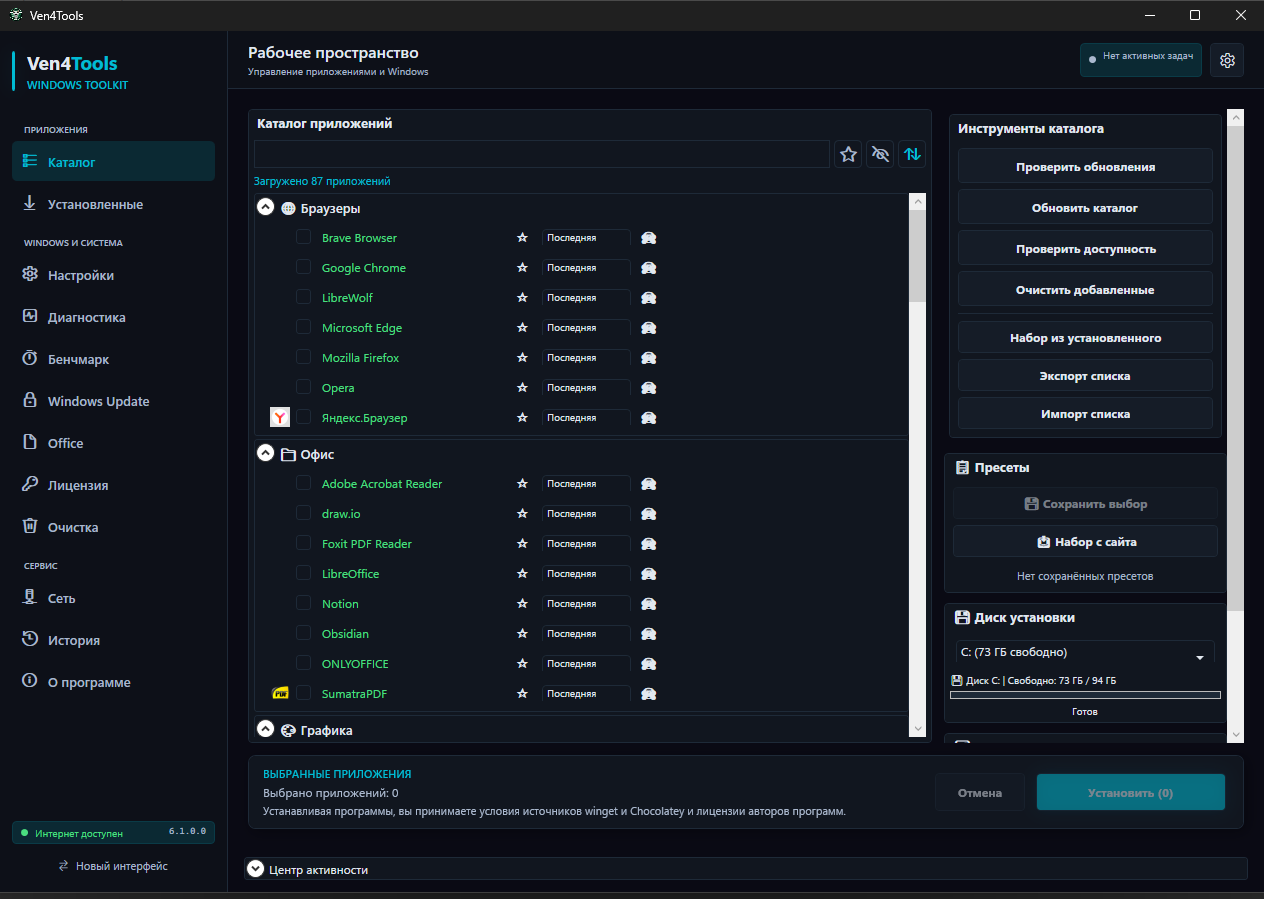Click the Набор с сайта button

[x=1085, y=542]
